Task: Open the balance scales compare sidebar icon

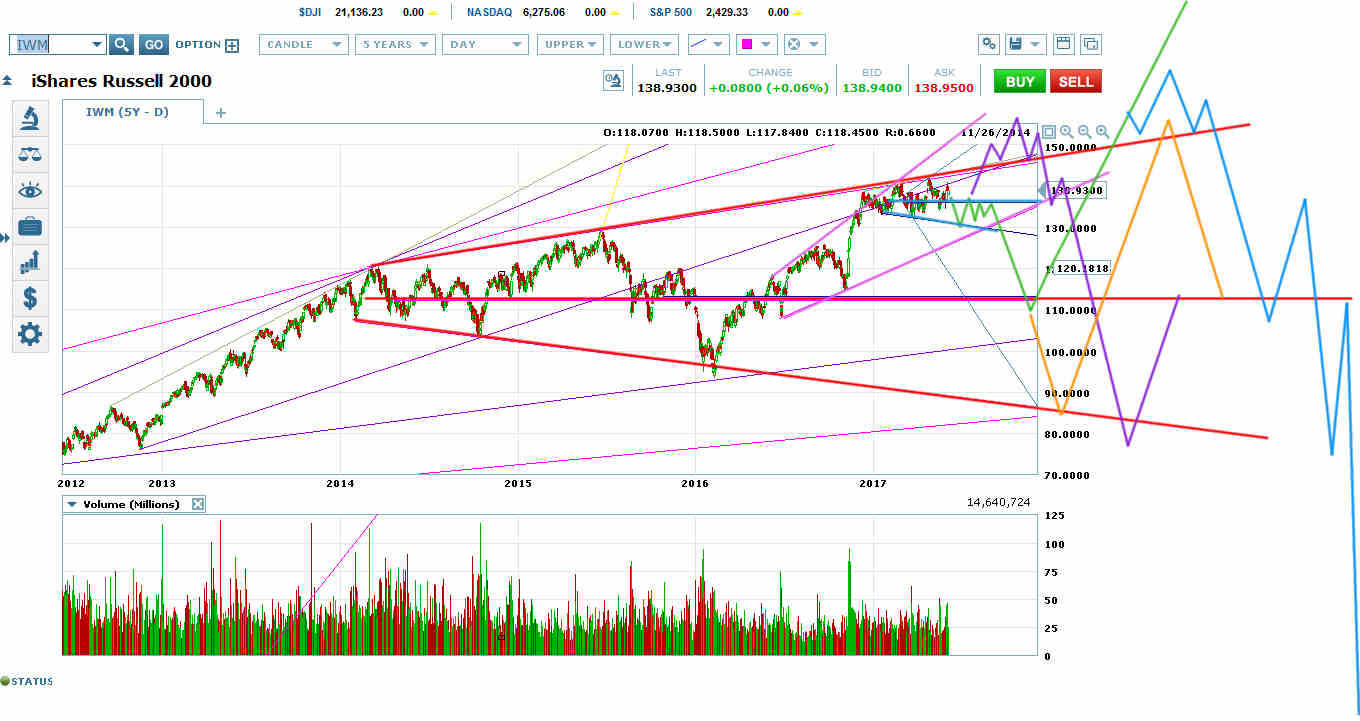Action: tap(30, 154)
